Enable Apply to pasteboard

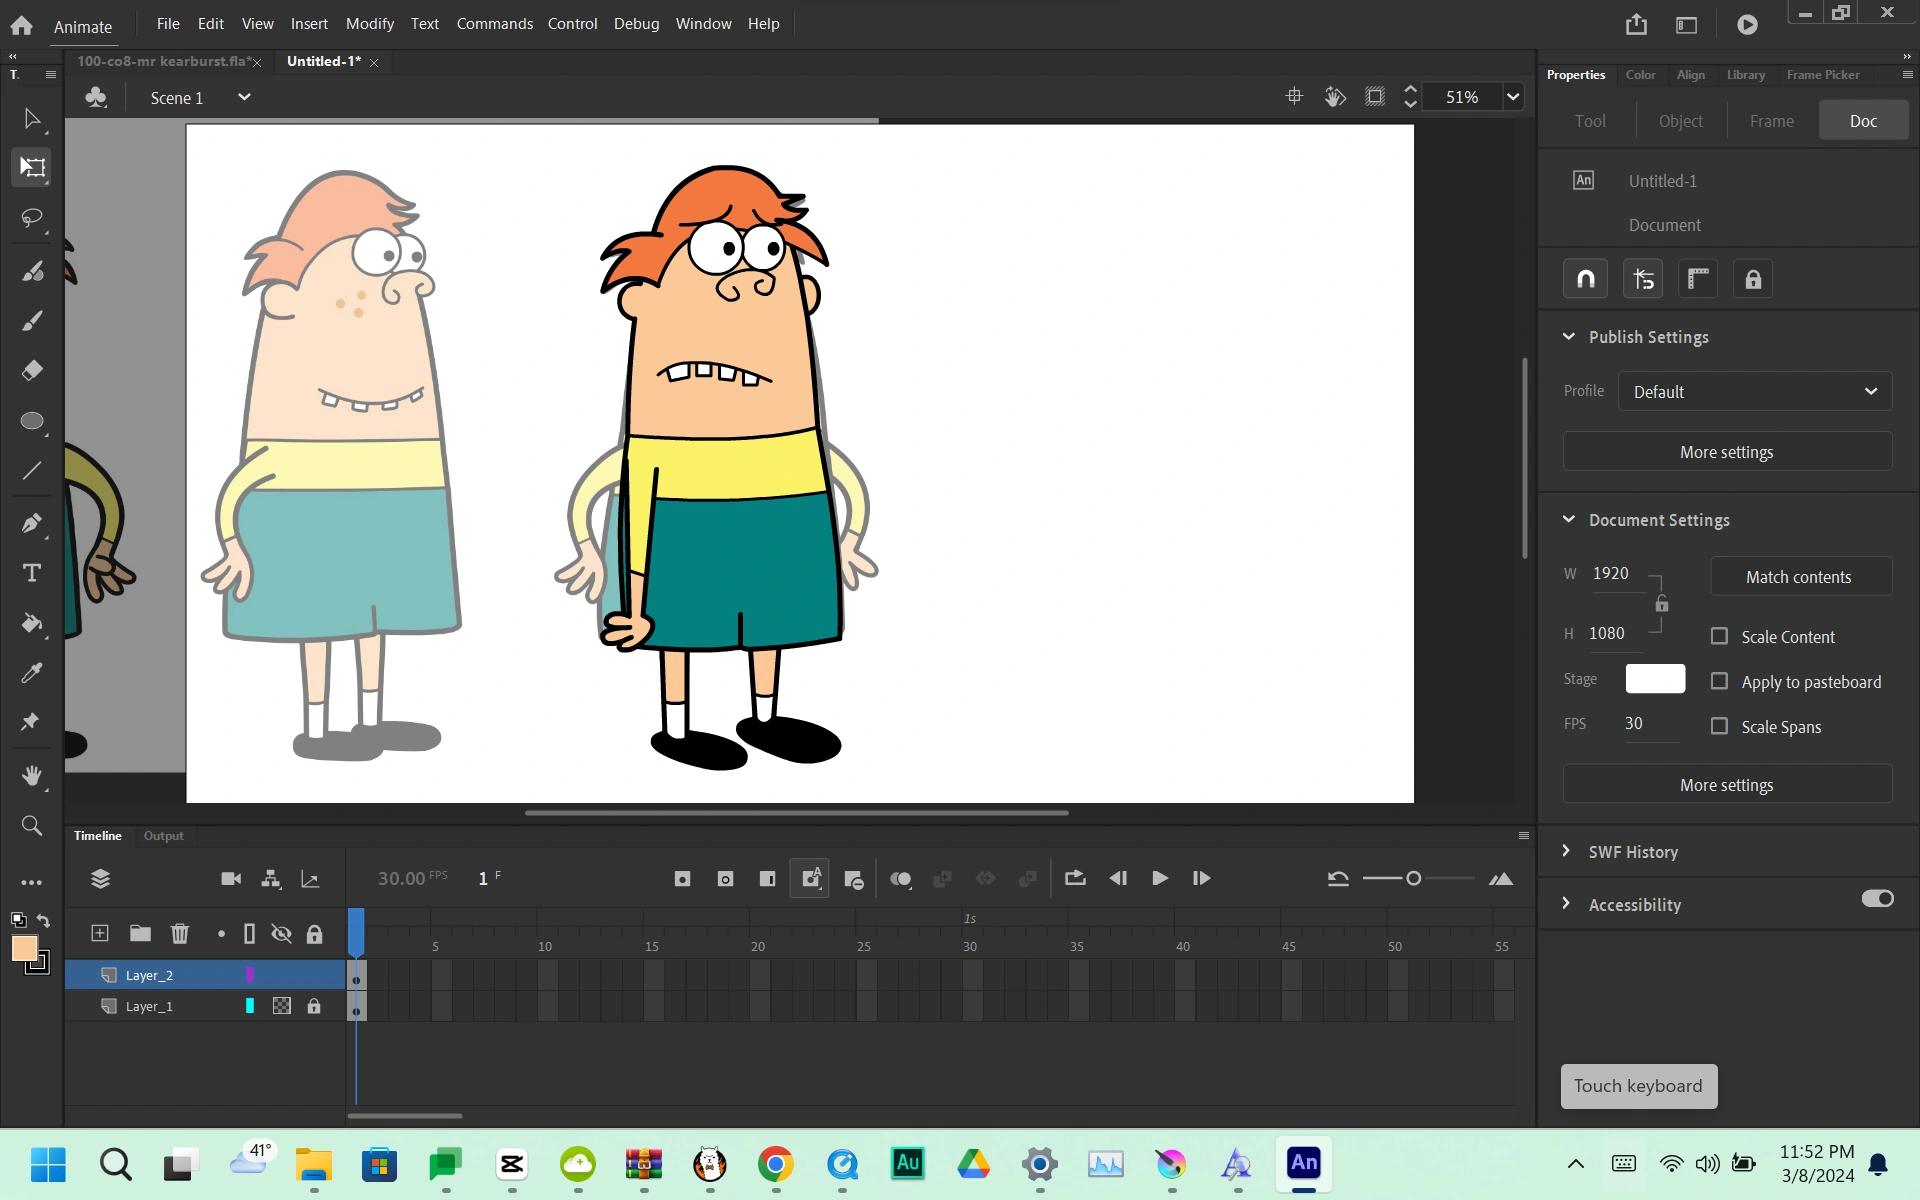1719,680
